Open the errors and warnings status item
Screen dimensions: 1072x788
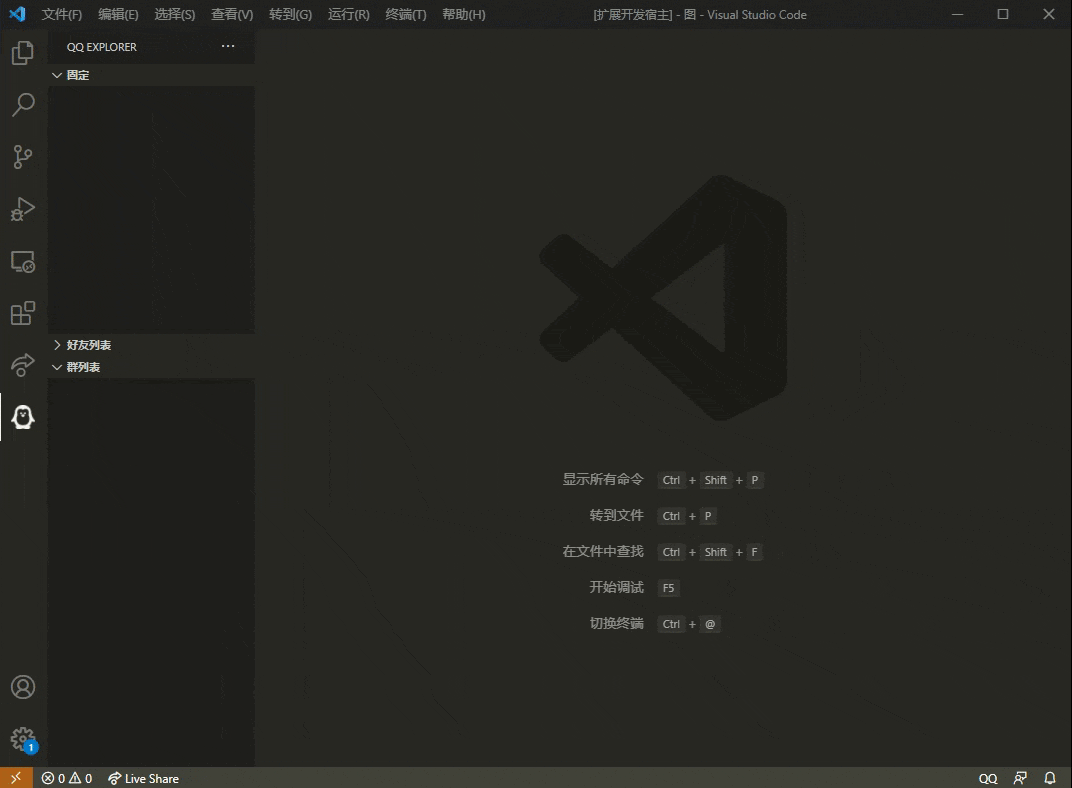66,778
